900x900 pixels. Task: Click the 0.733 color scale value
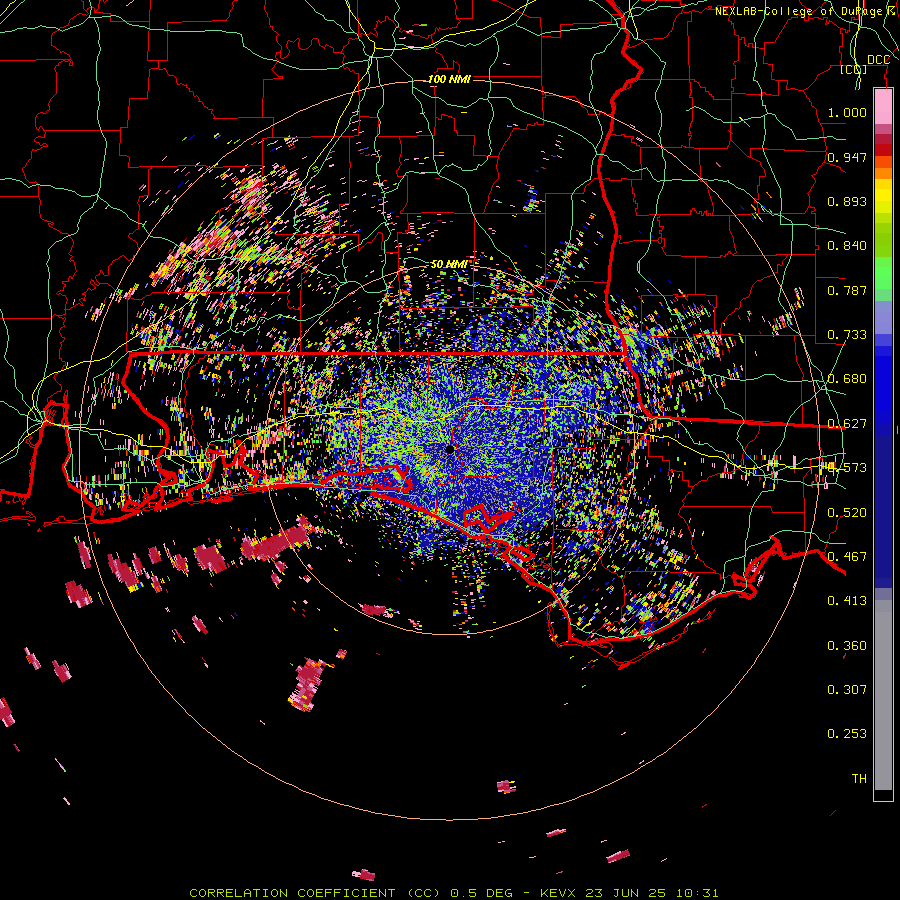(x=847, y=335)
